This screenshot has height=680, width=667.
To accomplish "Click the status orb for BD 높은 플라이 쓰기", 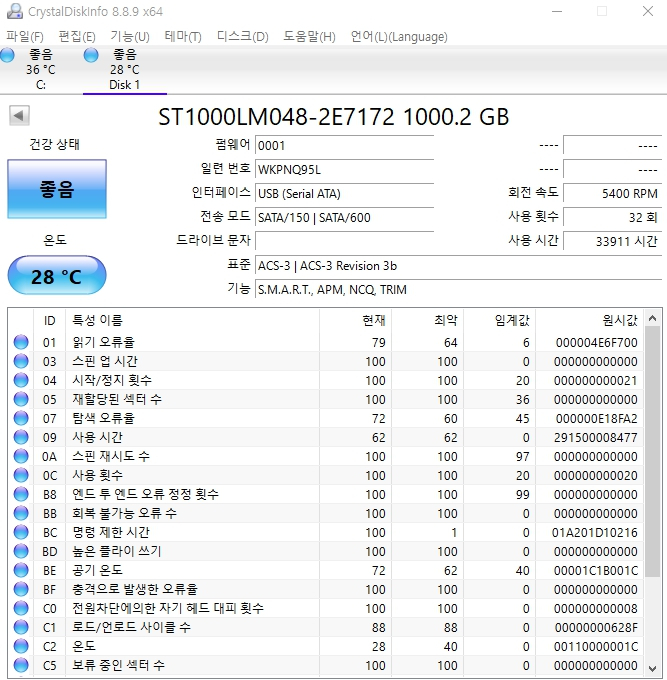I will tap(21, 551).
